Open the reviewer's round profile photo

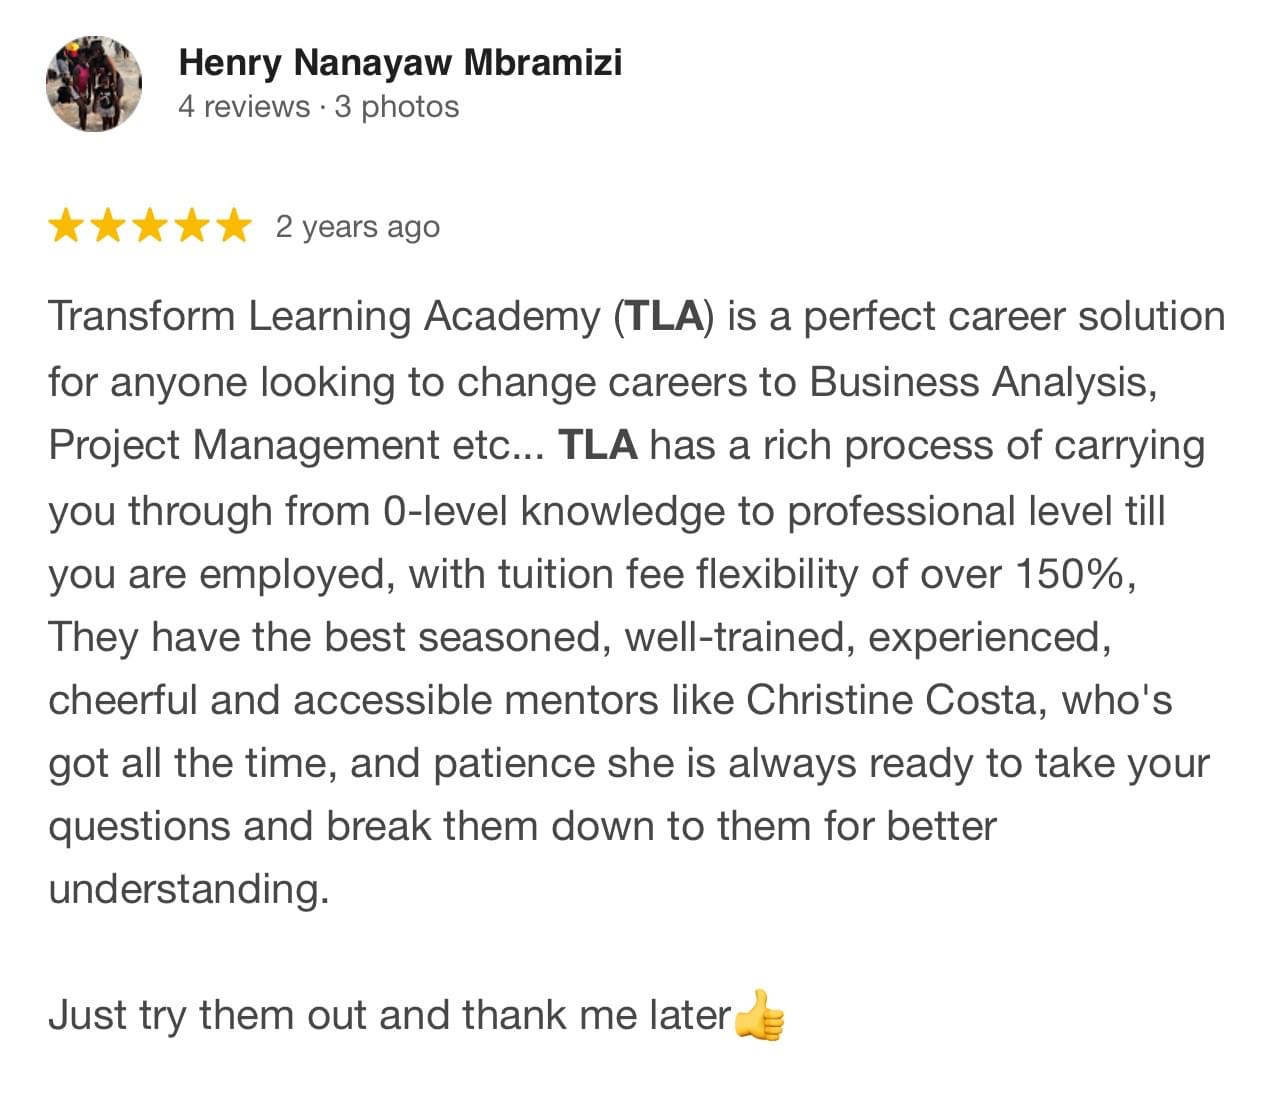94,84
